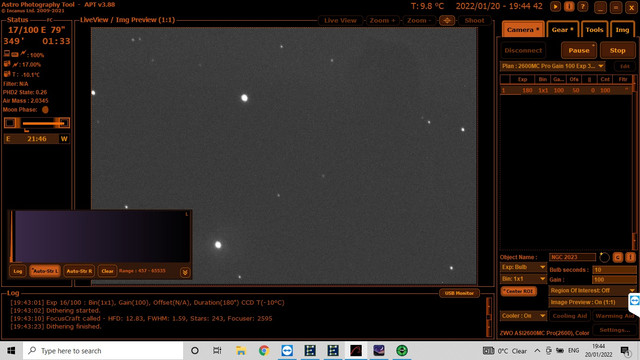Click the plan Edit button
640x360 pixels.
[x=624, y=66]
